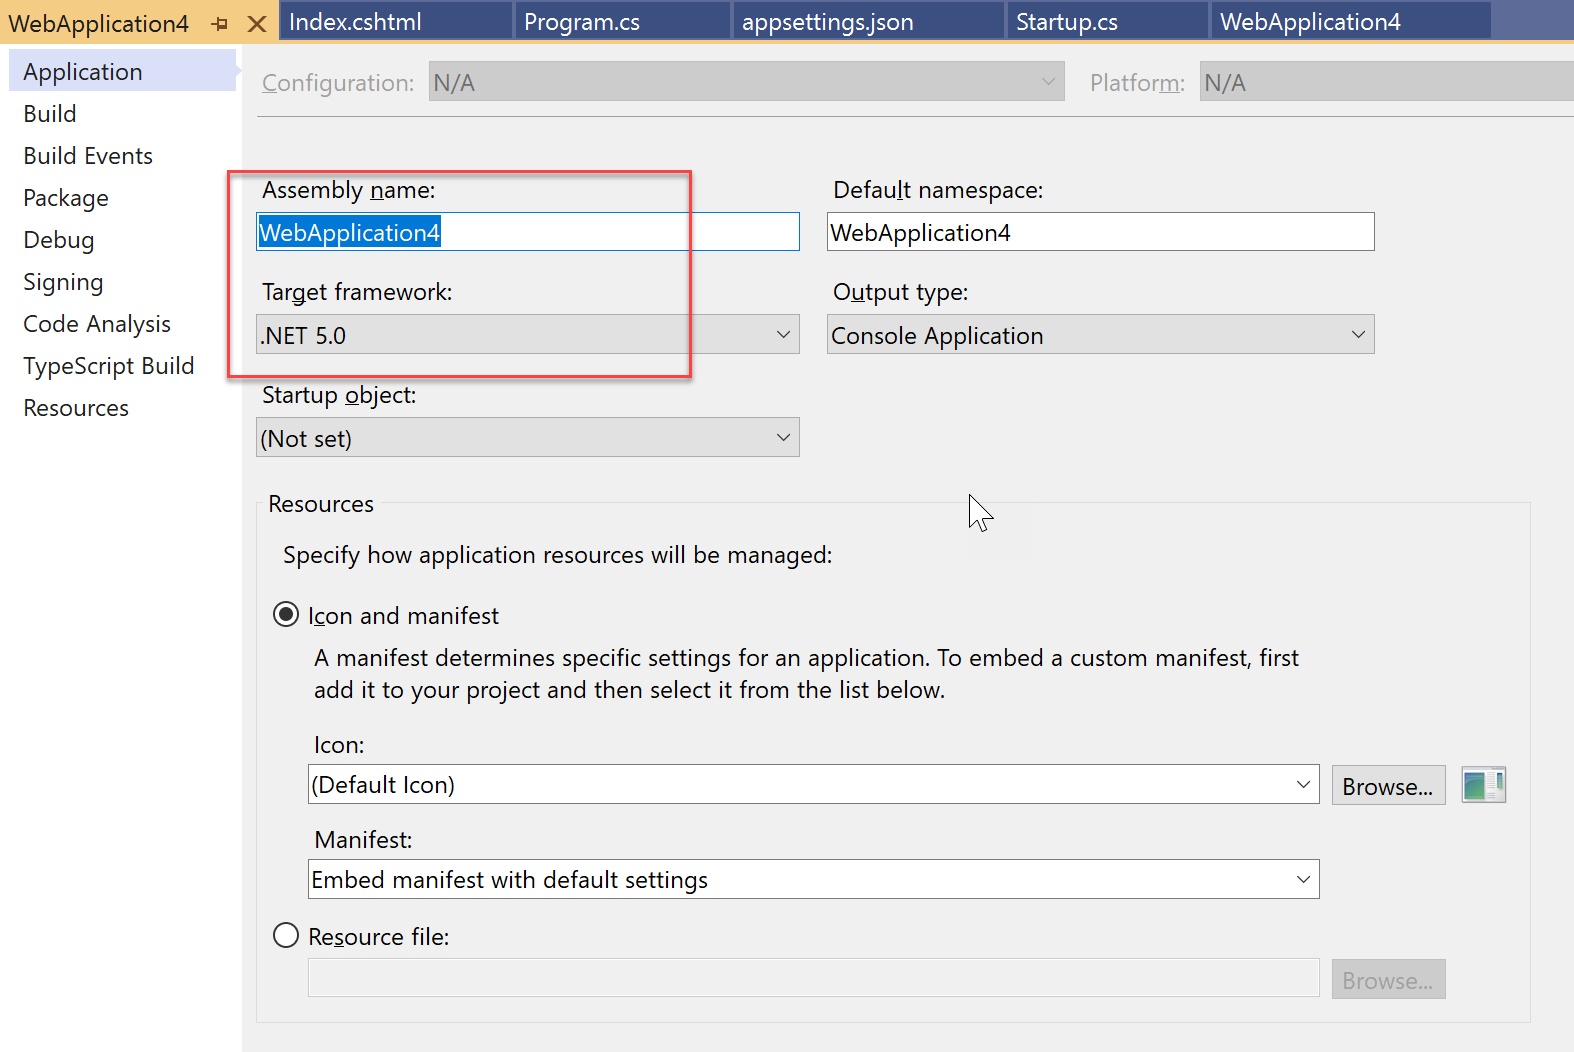The height and width of the screenshot is (1052, 1574).
Task: Select the Icon and manifest radio button
Action: click(x=286, y=615)
